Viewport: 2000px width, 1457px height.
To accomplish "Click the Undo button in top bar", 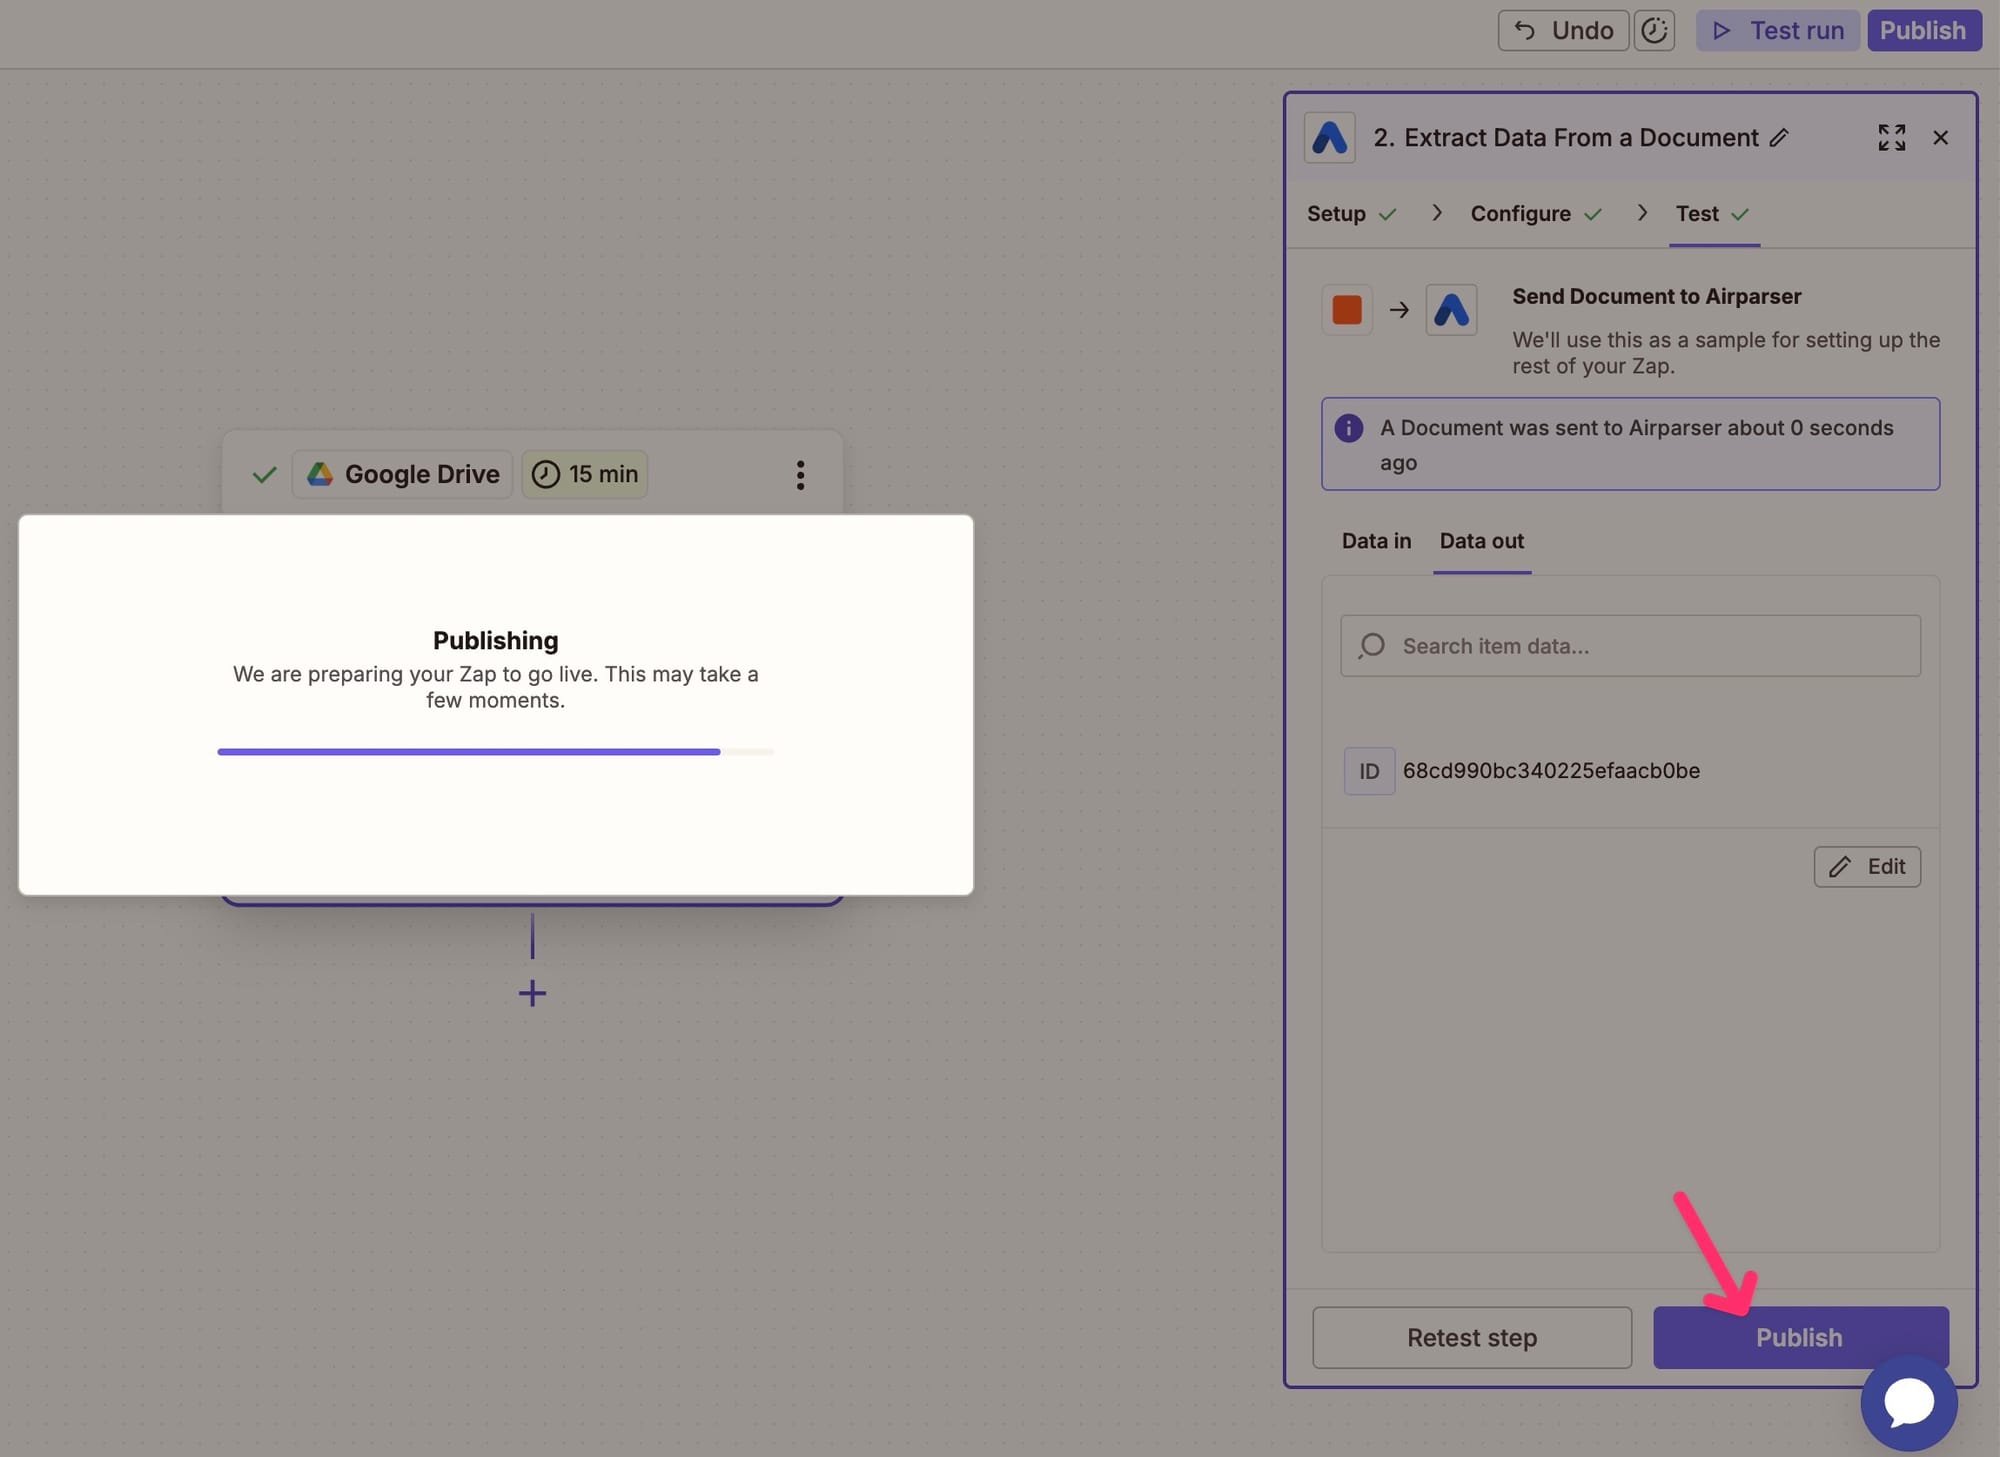I will (1563, 30).
